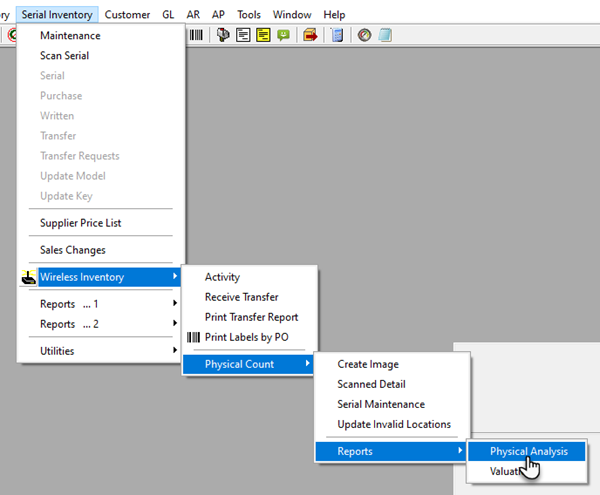Expand Reports ... 1 submenu
Viewport: 600px width, 495px height.
pos(101,304)
